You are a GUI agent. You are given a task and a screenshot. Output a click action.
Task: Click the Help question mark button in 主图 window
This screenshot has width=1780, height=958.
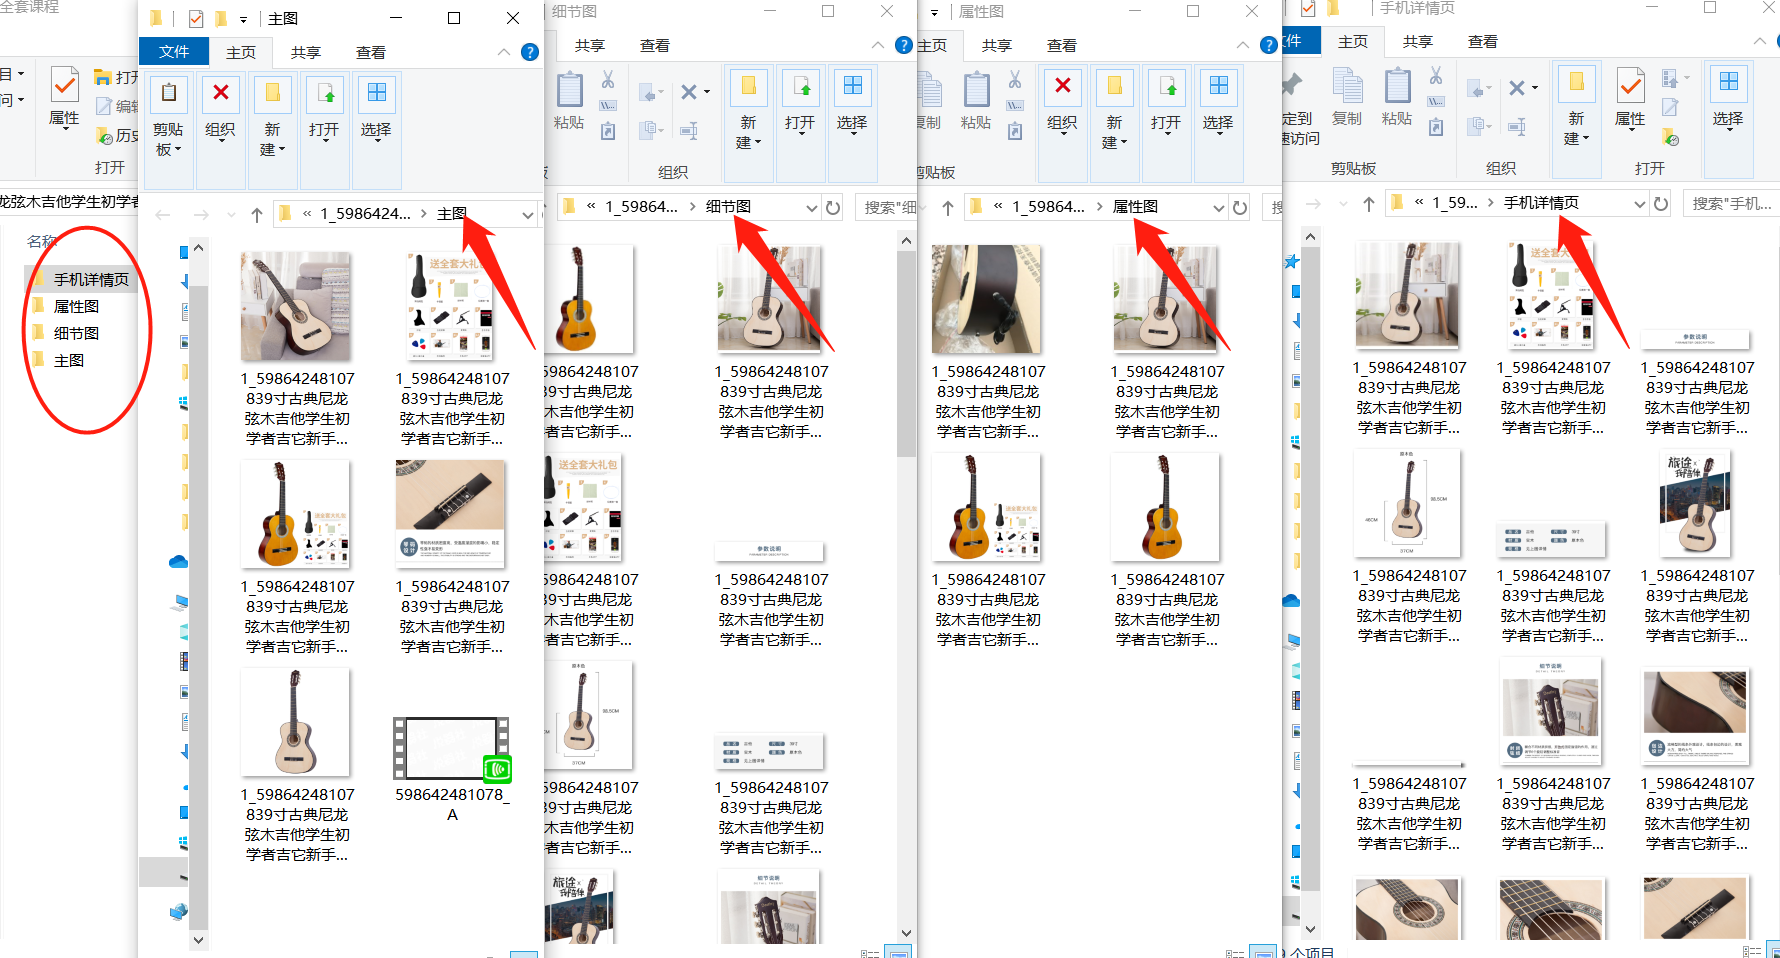(x=530, y=52)
